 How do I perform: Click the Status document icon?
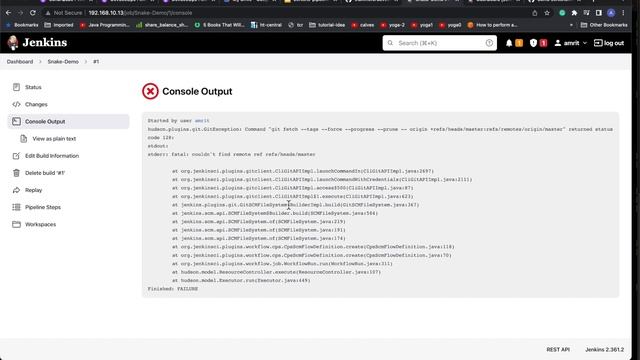click(16, 87)
